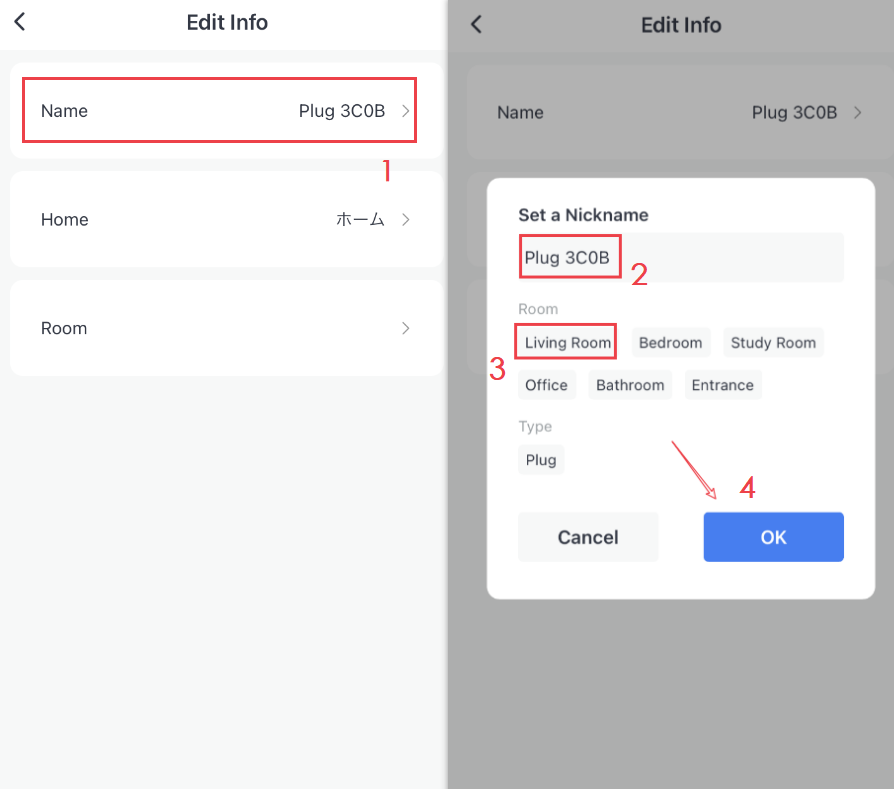Select the Bedroom tag

pyautogui.click(x=670, y=343)
